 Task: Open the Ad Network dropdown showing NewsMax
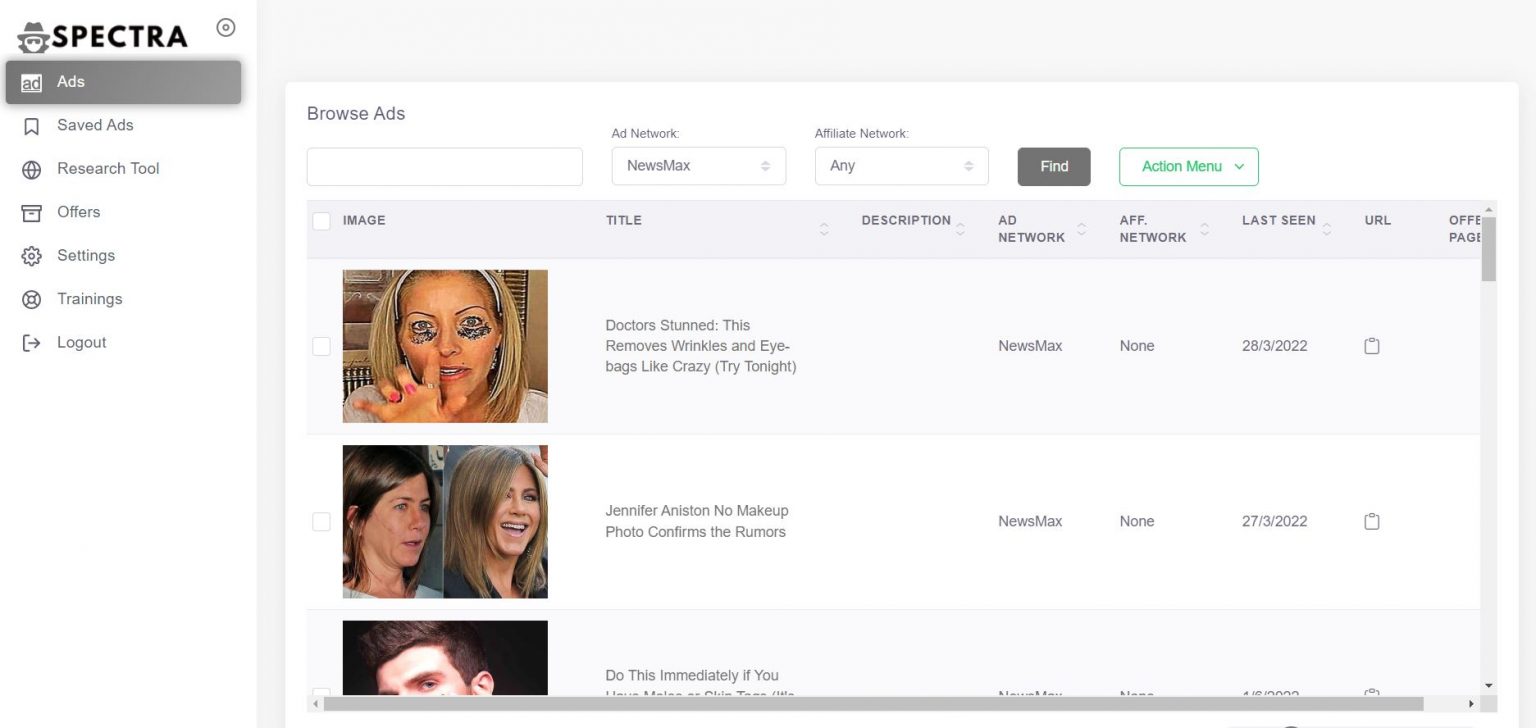(698, 165)
